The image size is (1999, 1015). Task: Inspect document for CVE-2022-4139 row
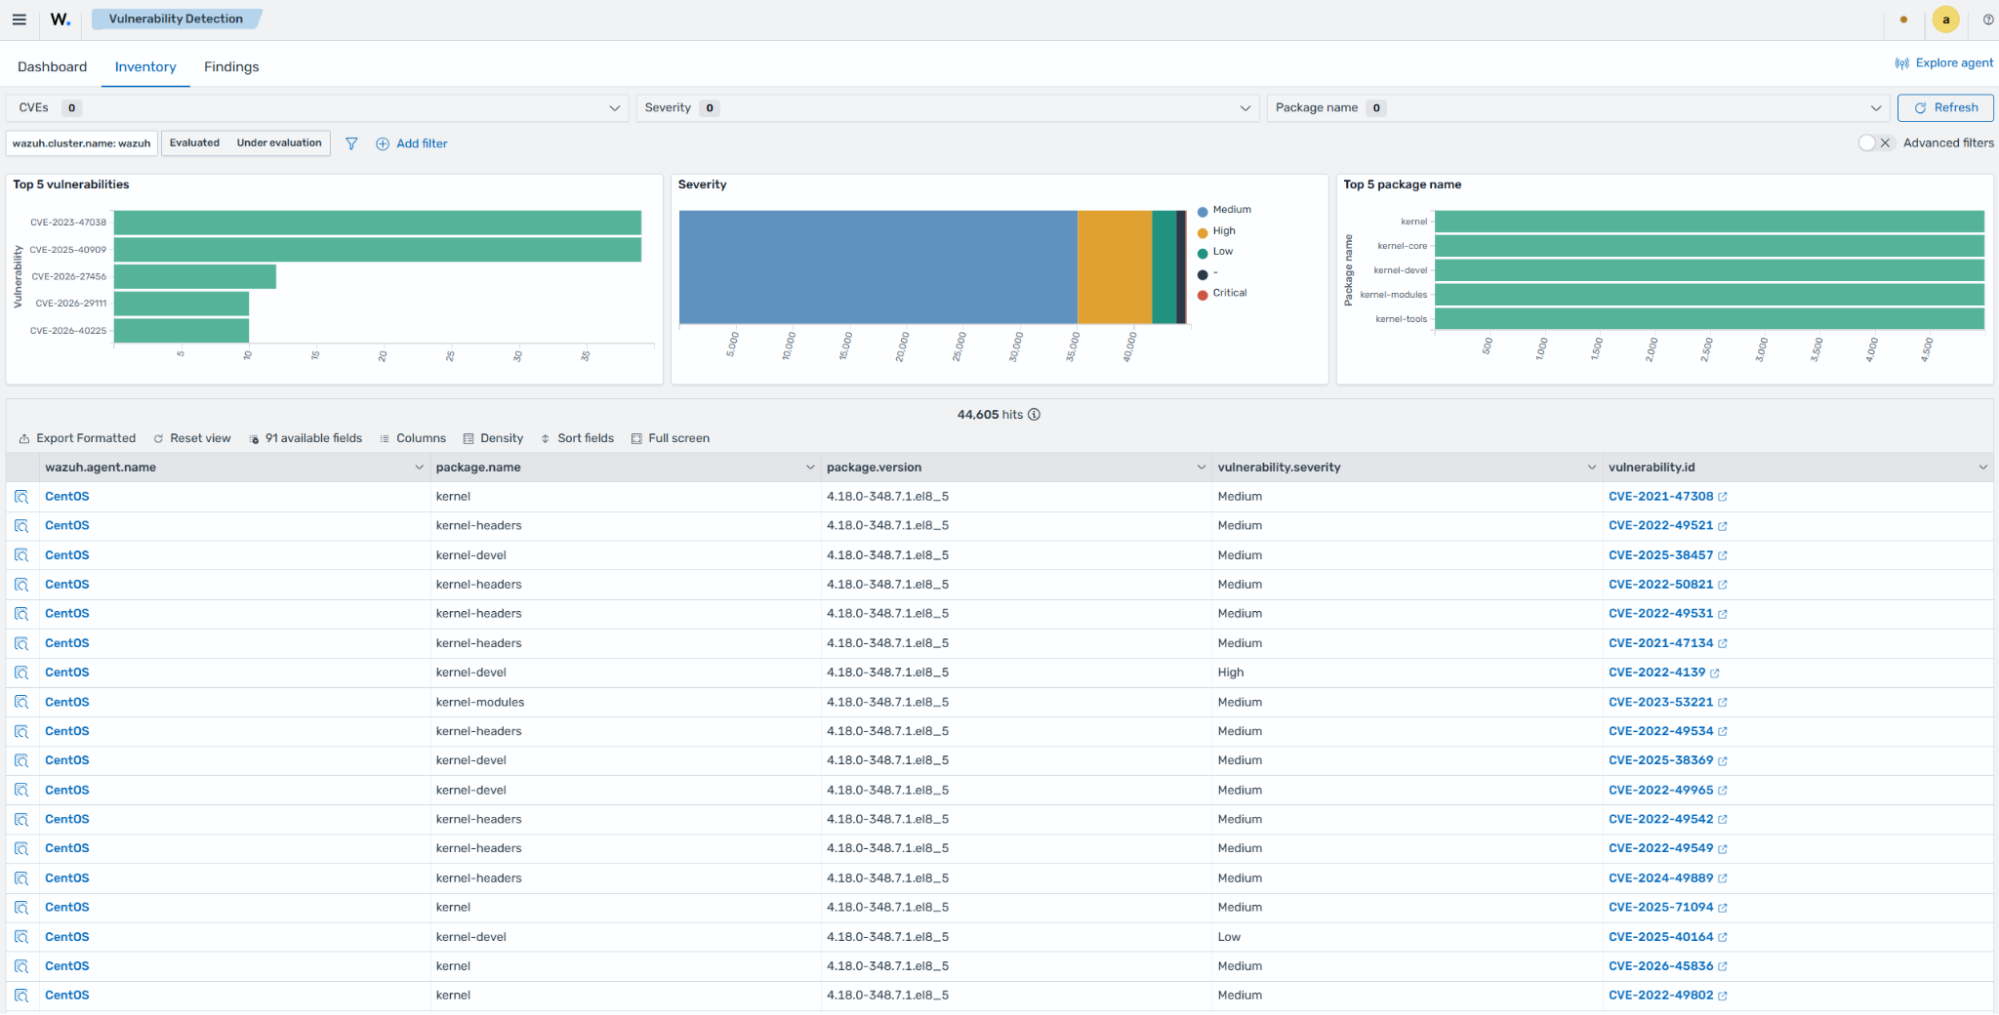[x=21, y=673]
